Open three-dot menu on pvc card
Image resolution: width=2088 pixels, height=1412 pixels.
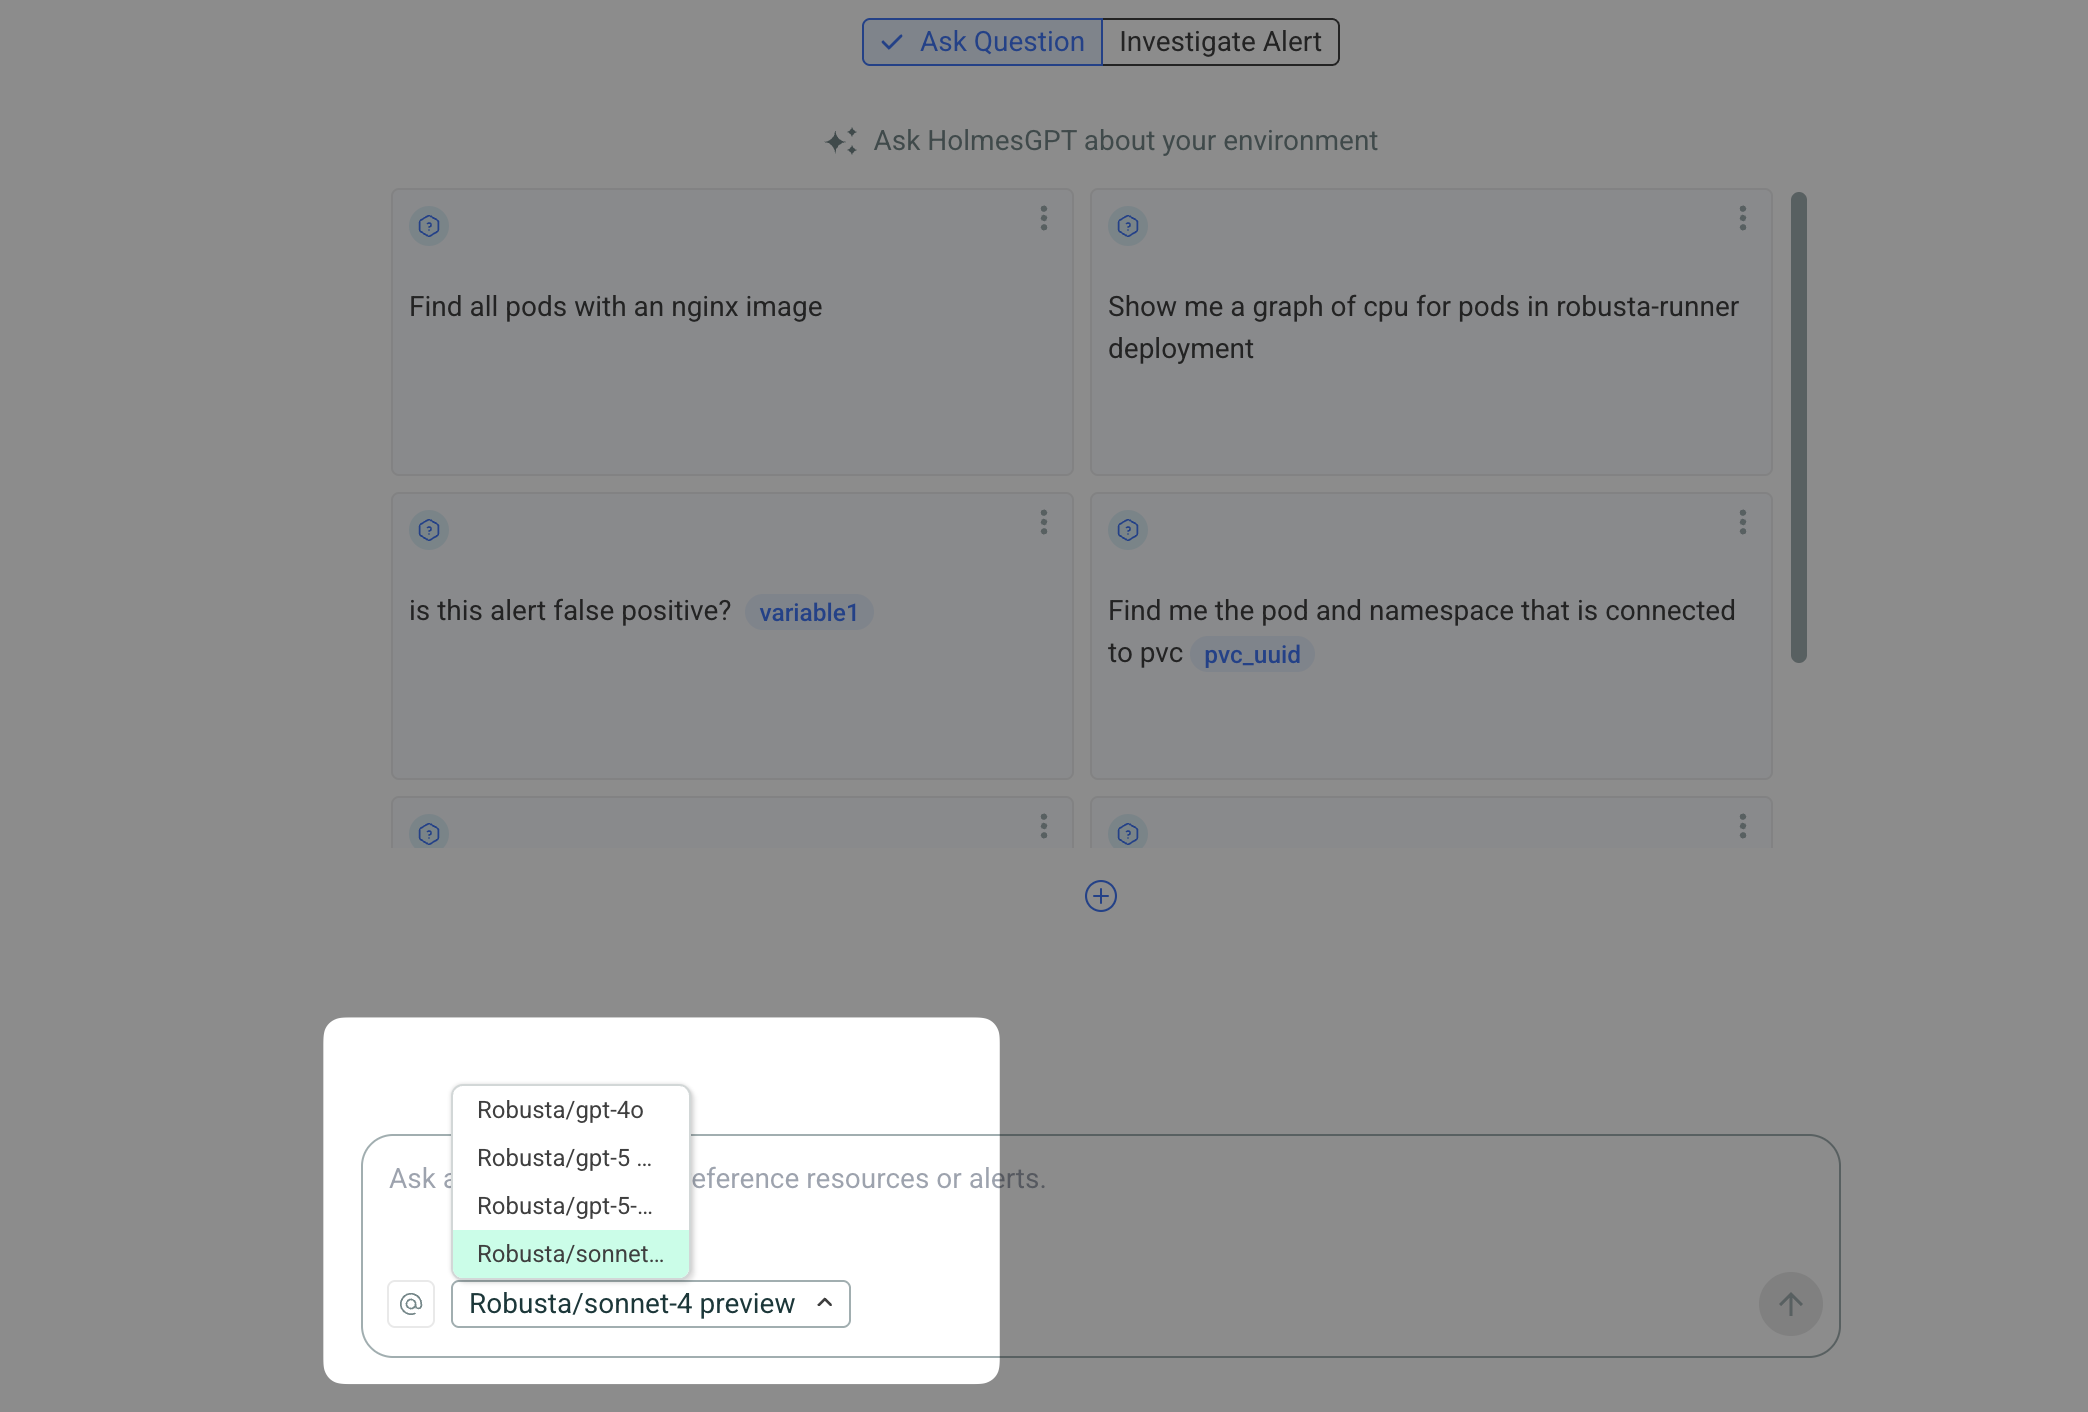1743,522
